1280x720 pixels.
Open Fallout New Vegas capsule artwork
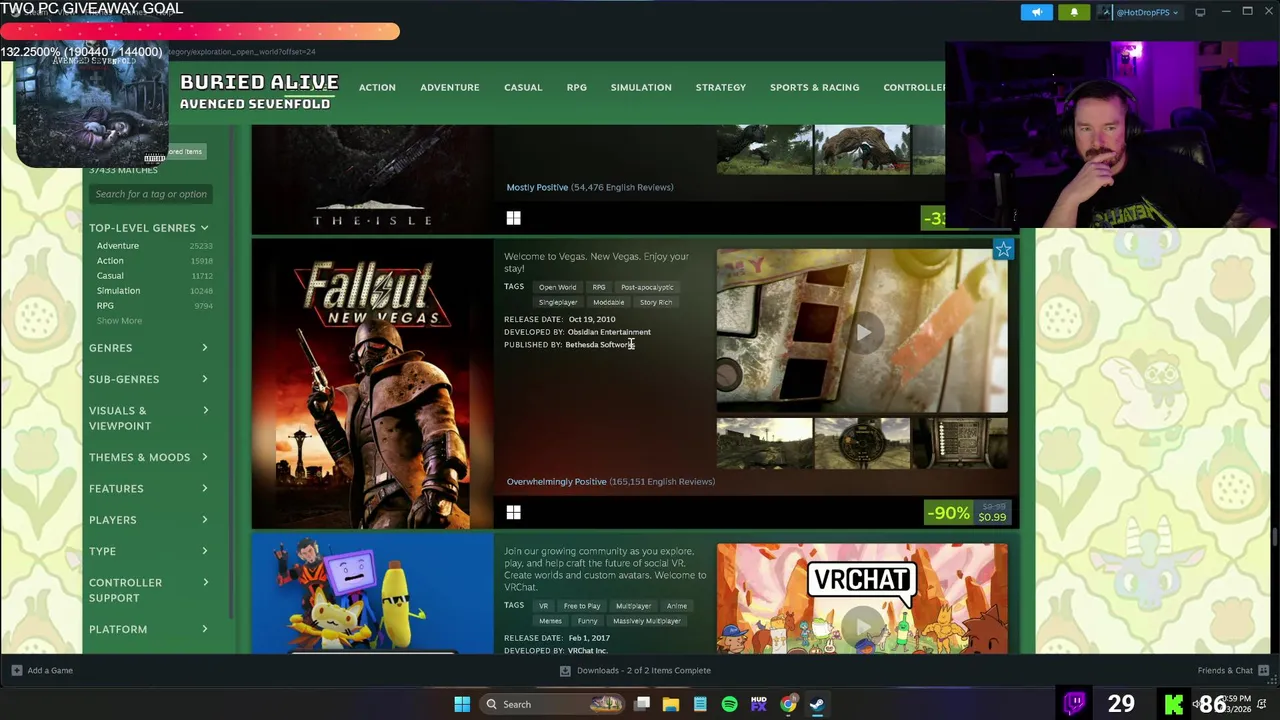(372, 384)
